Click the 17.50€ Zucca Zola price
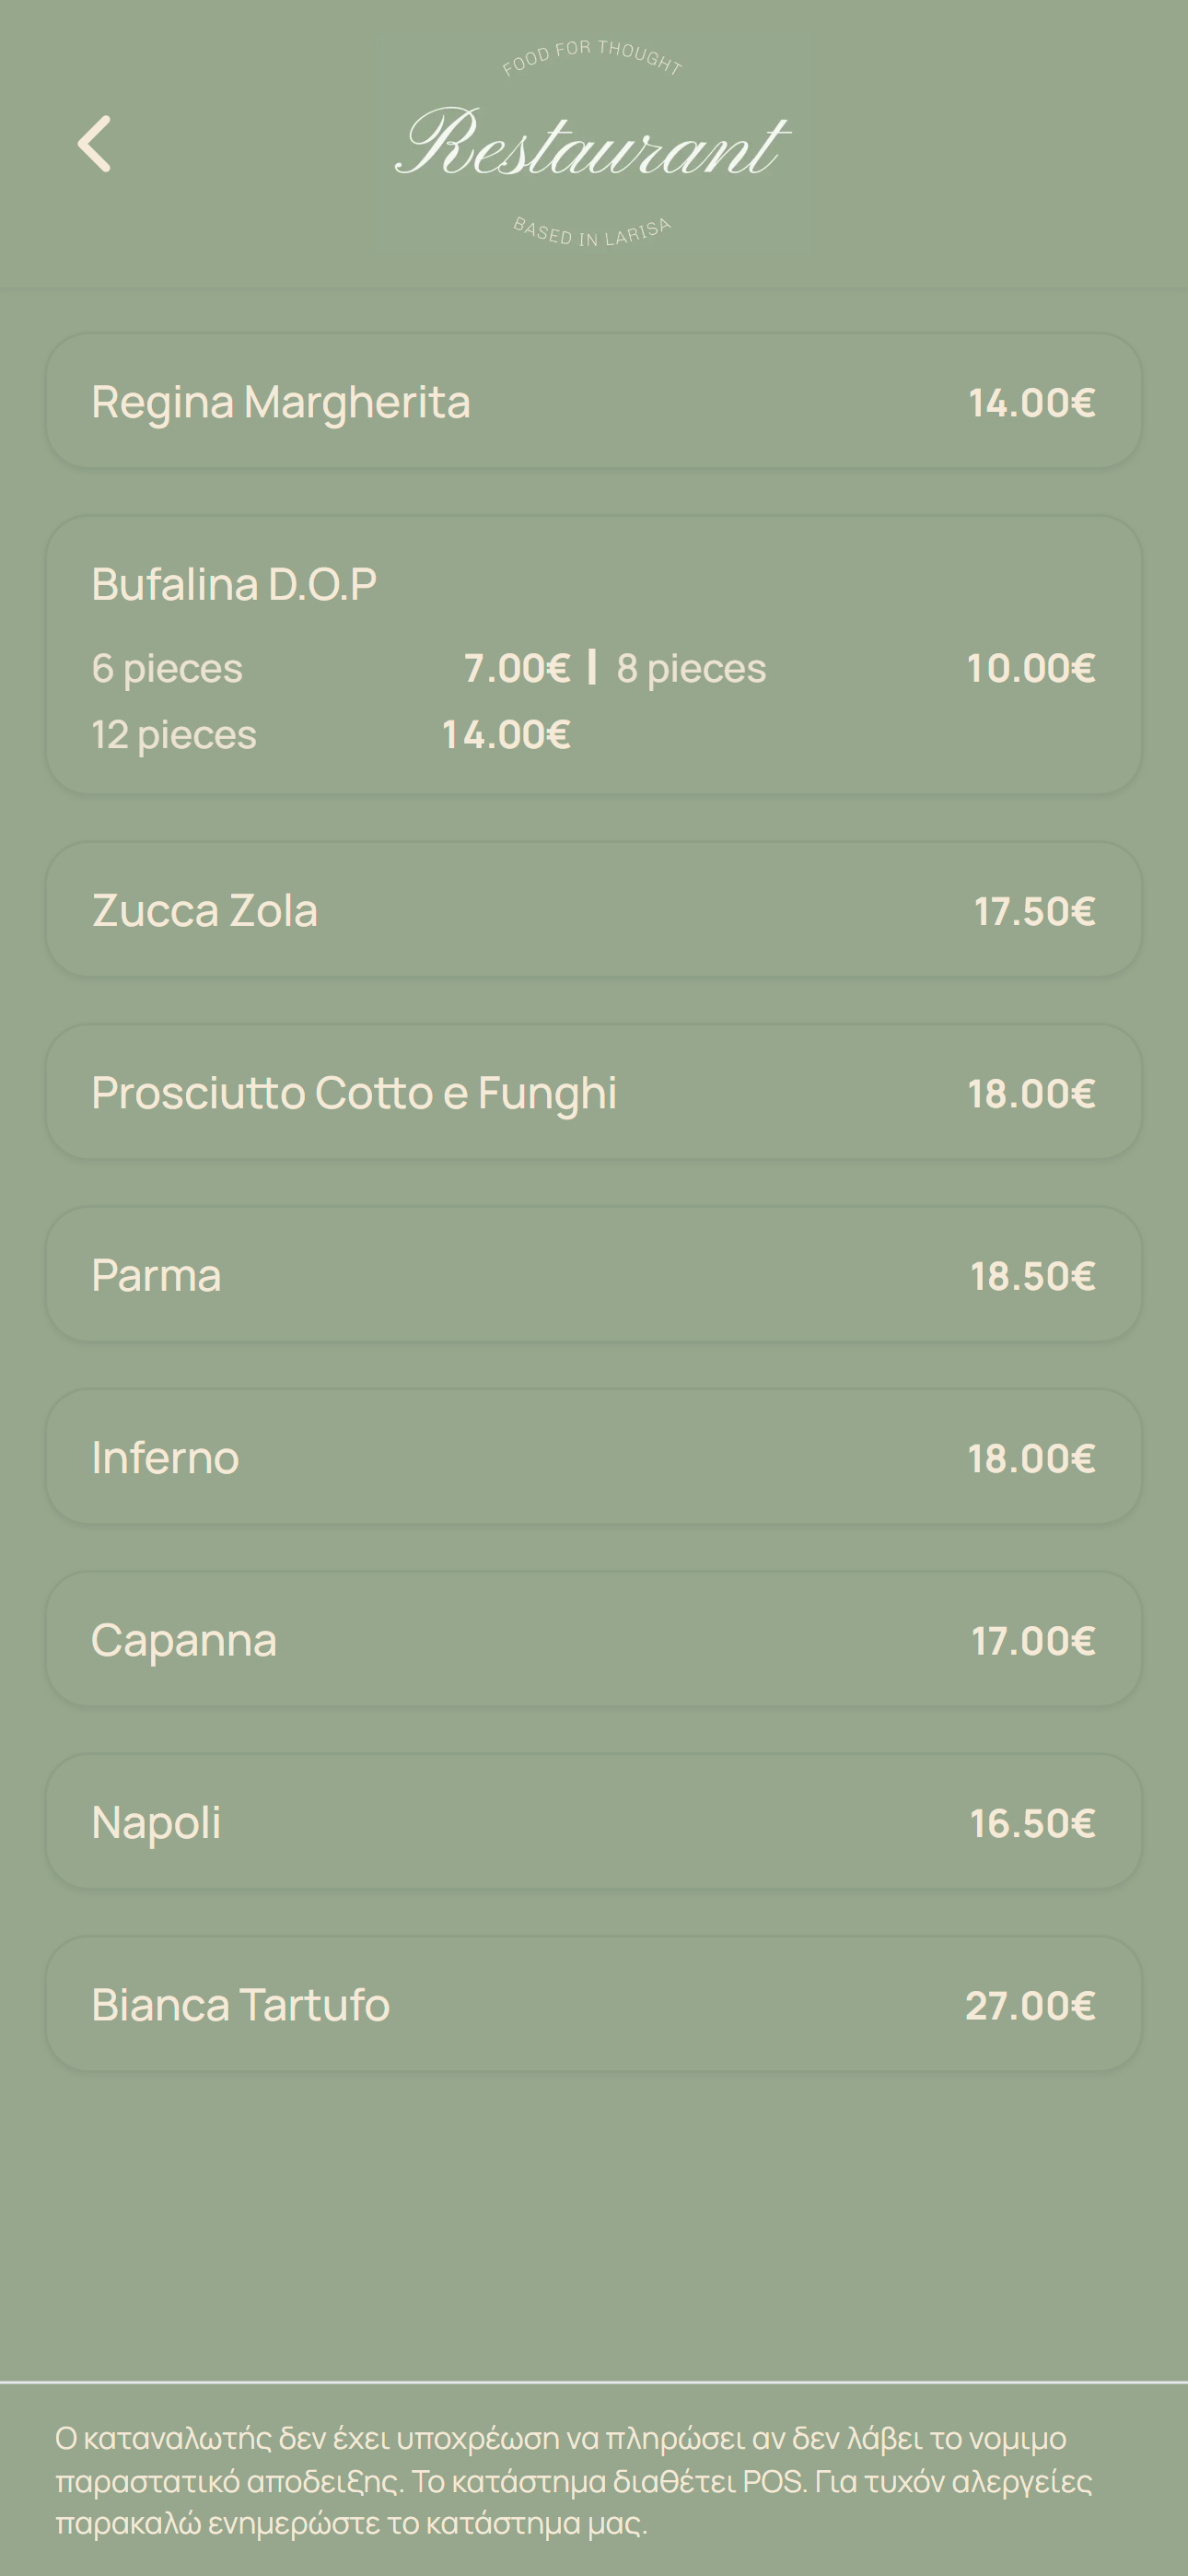The width and height of the screenshot is (1188, 2576). 1034,911
